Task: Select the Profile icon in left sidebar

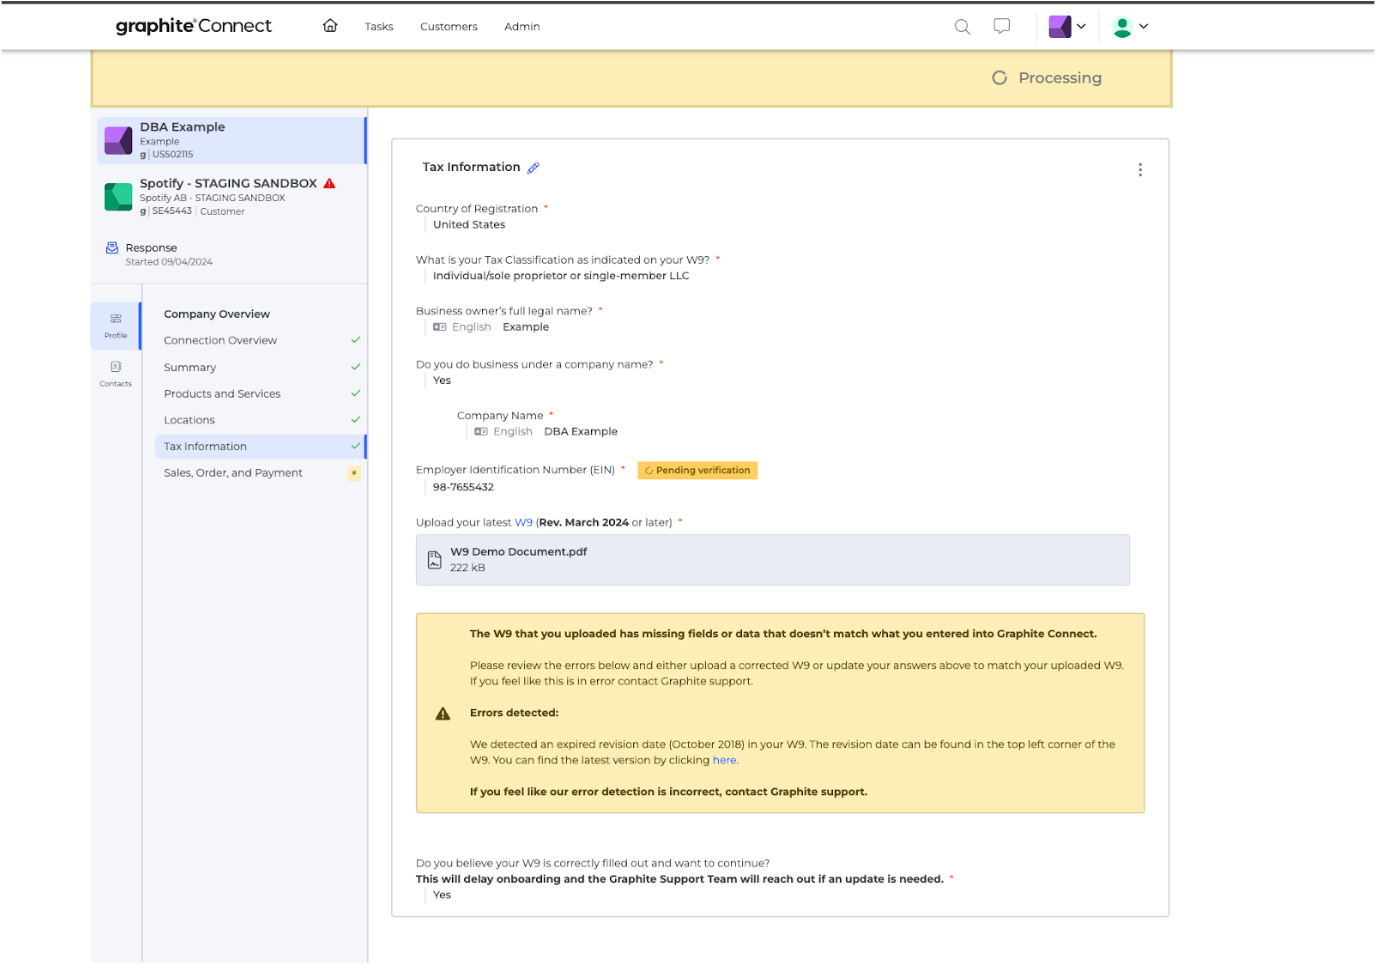Action: [x=116, y=325]
